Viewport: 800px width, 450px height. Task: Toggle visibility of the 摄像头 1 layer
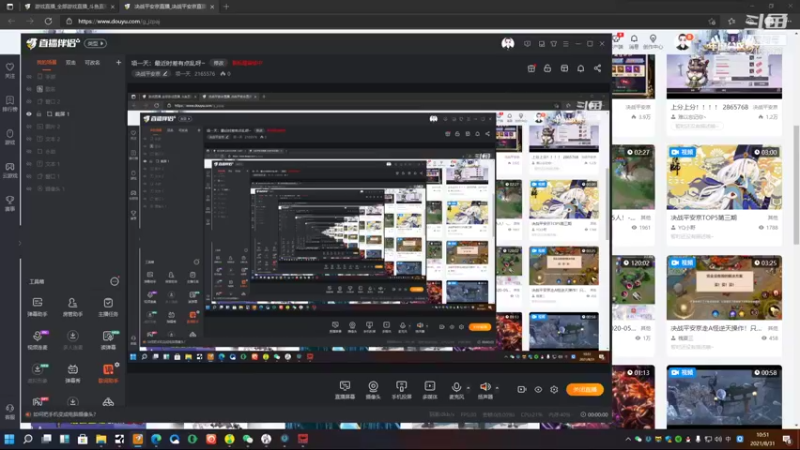(29, 189)
